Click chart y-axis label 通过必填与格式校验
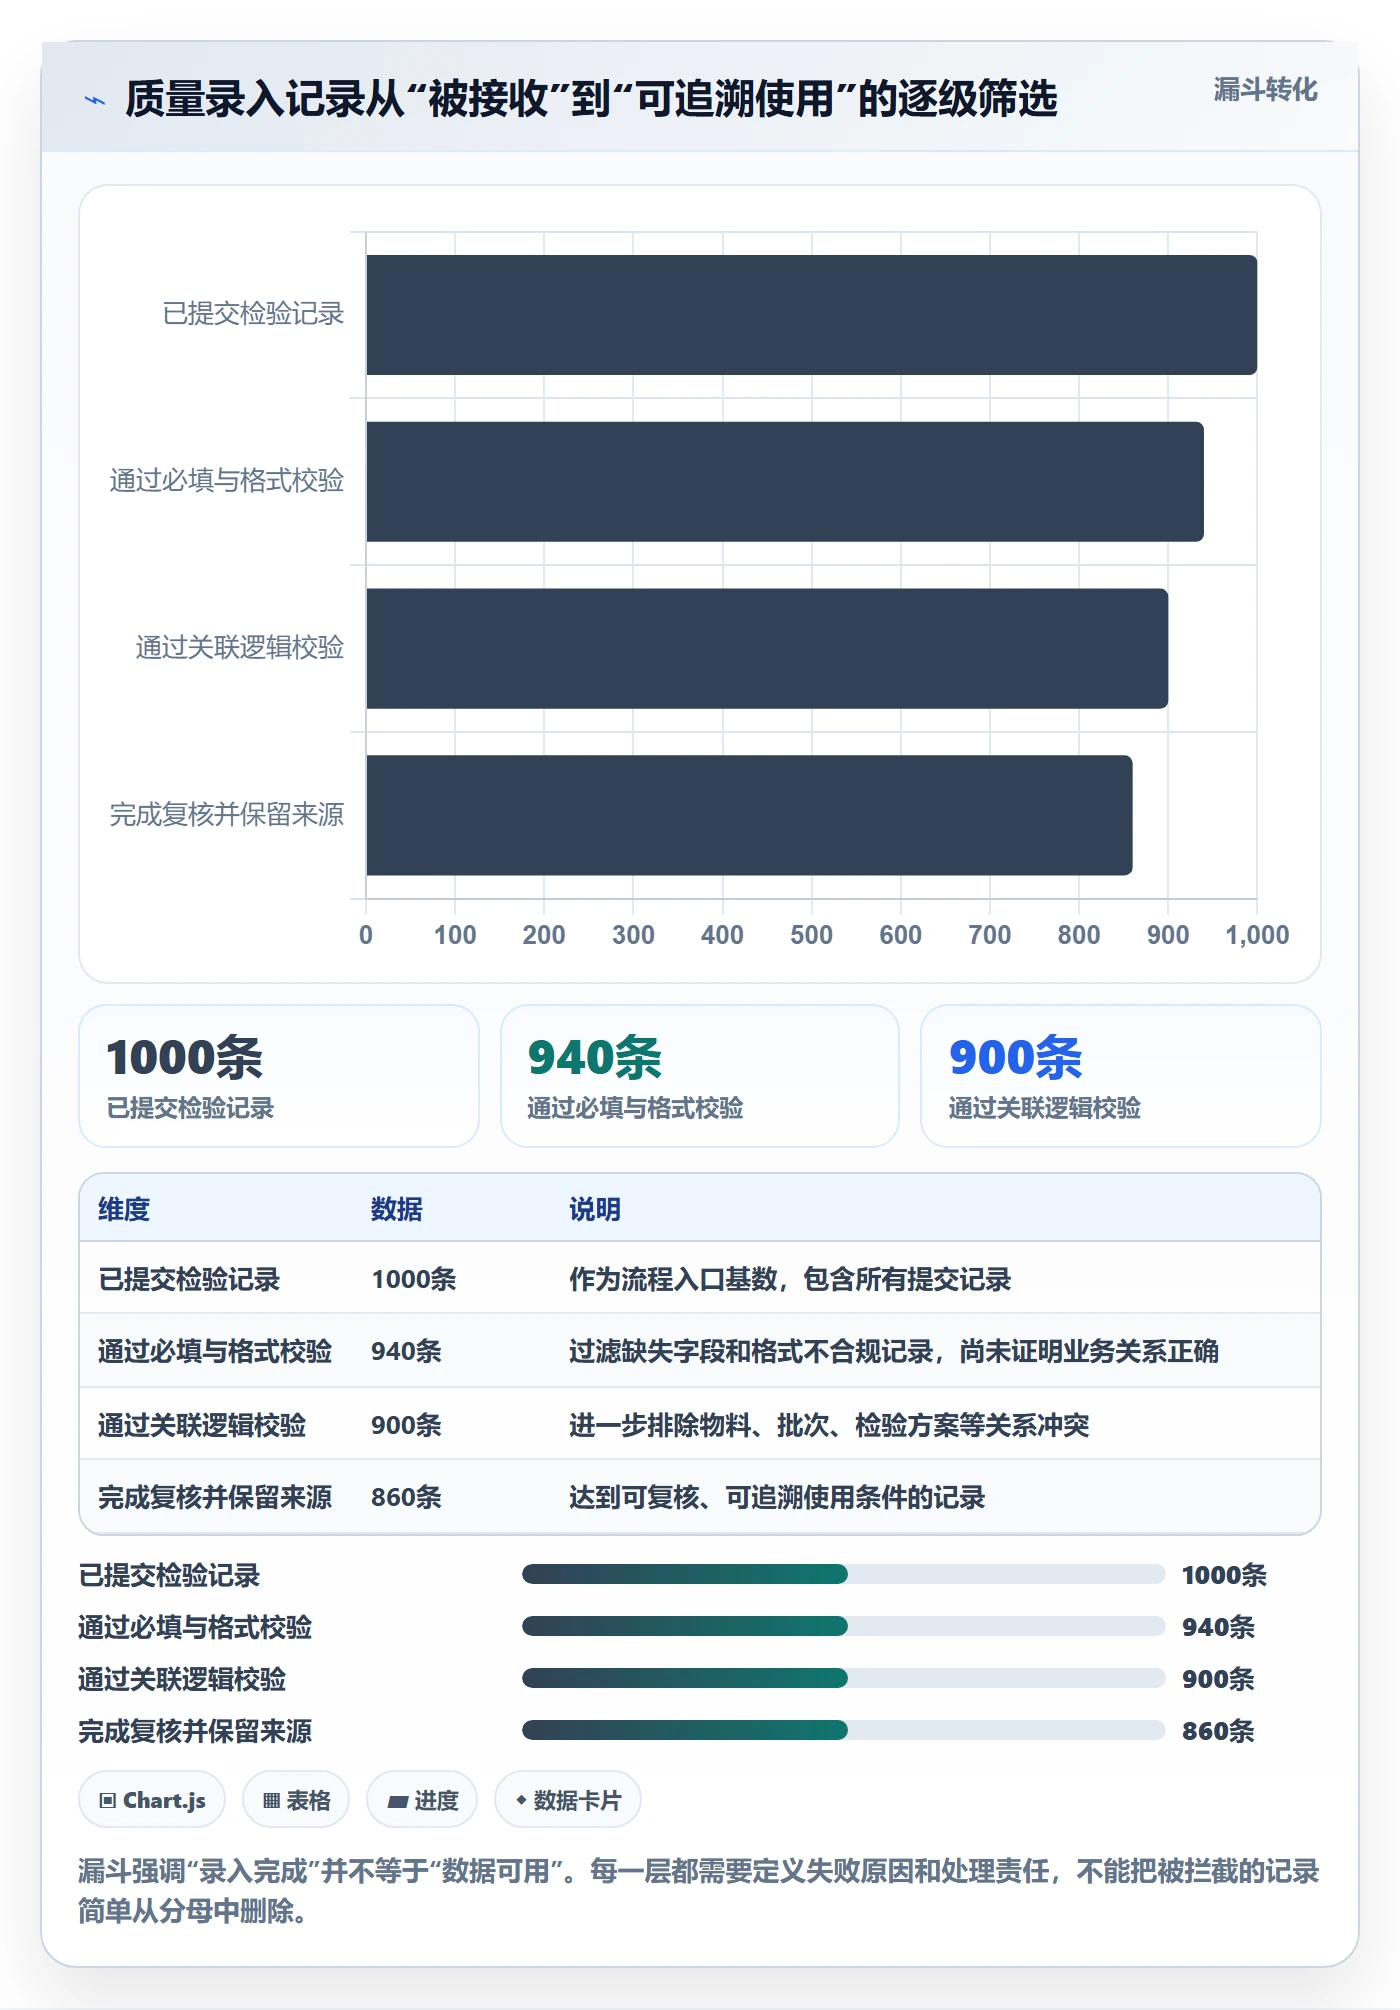The width and height of the screenshot is (1400, 2010). pos(227,481)
